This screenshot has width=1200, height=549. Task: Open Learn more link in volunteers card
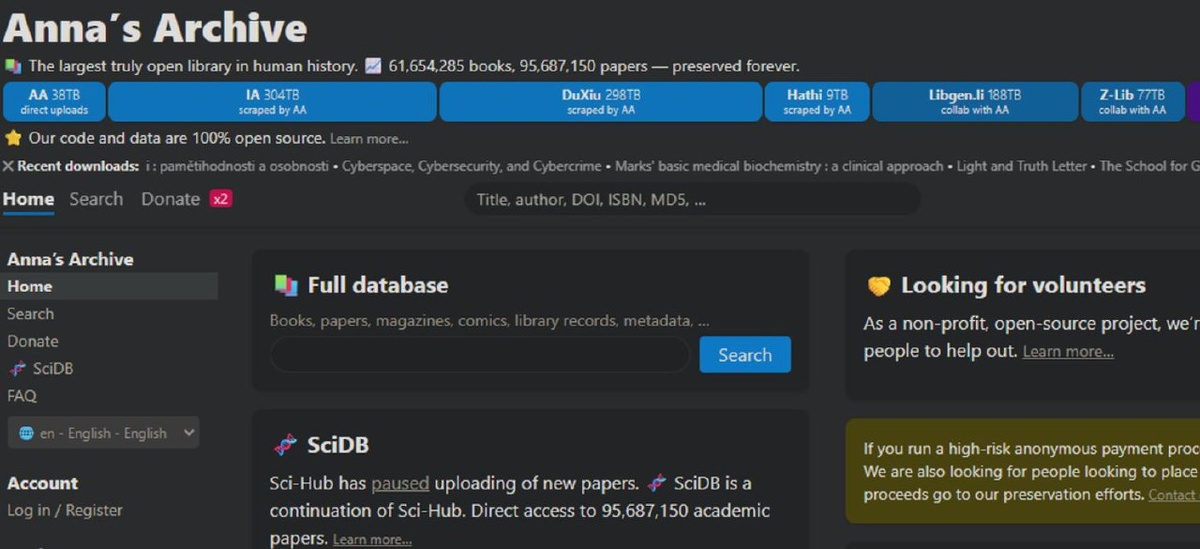1068,352
